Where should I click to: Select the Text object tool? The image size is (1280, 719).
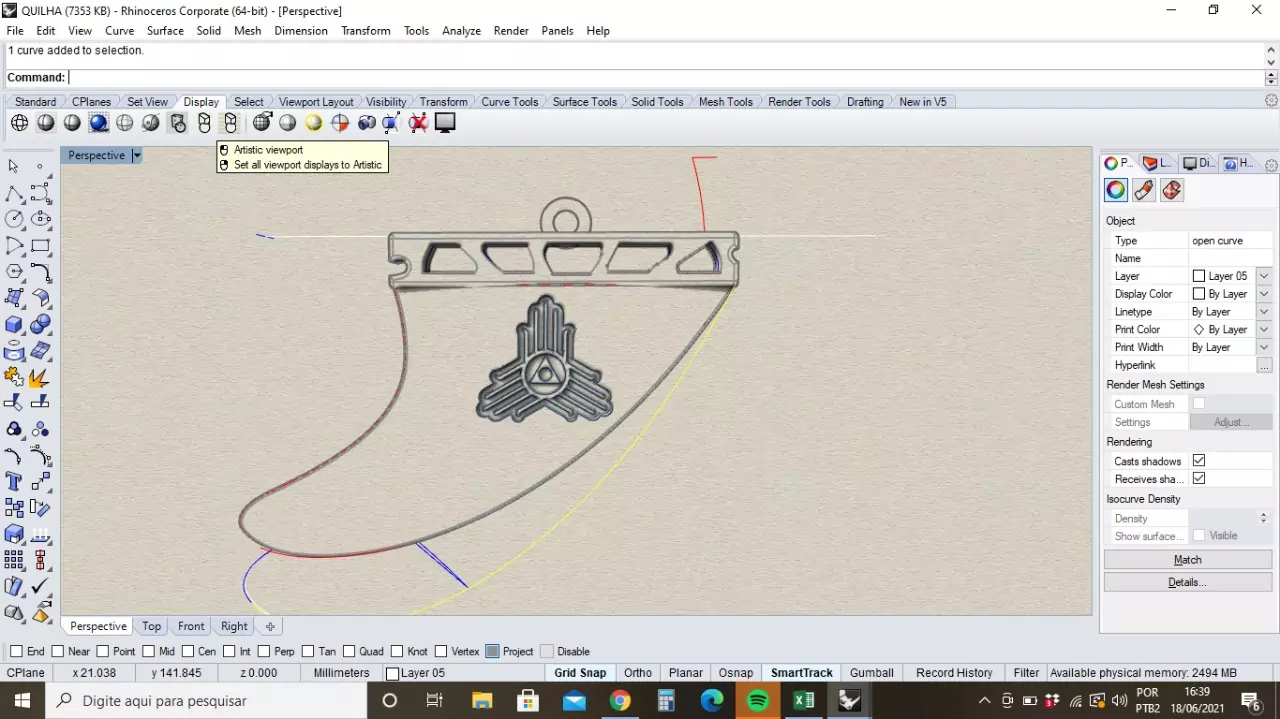point(14,481)
